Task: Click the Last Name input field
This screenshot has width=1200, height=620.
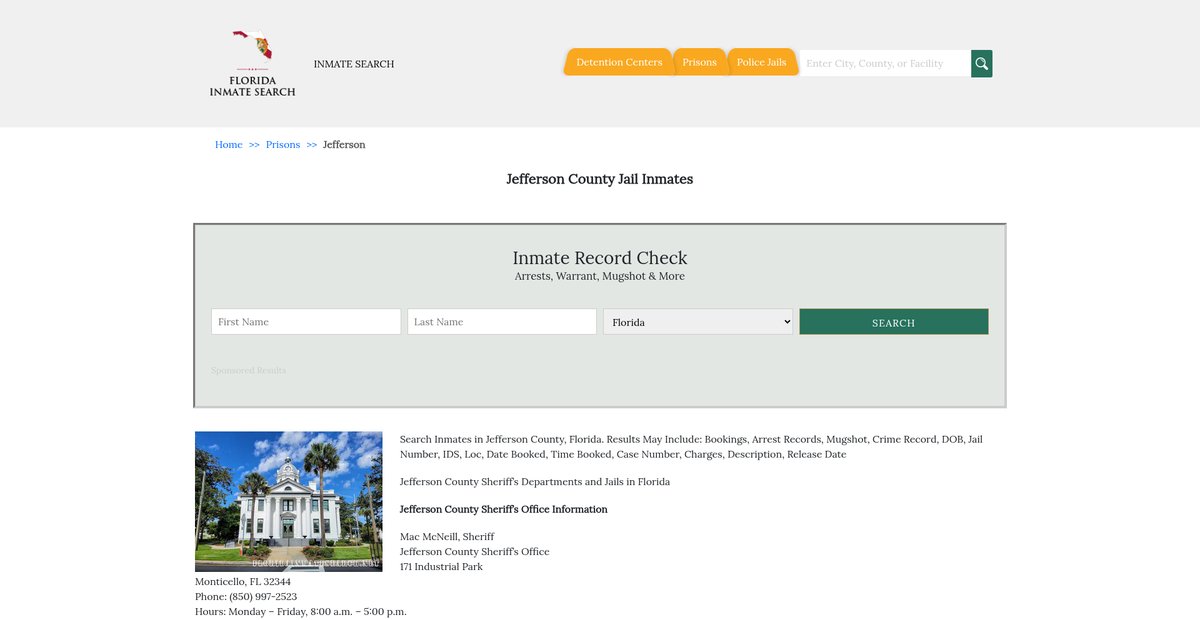Action: tap(502, 322)
